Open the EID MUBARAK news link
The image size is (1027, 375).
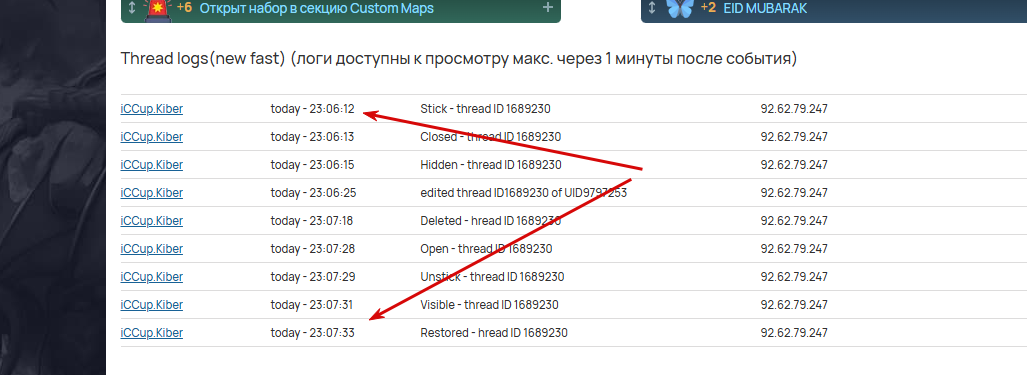(x=765, y=9)
